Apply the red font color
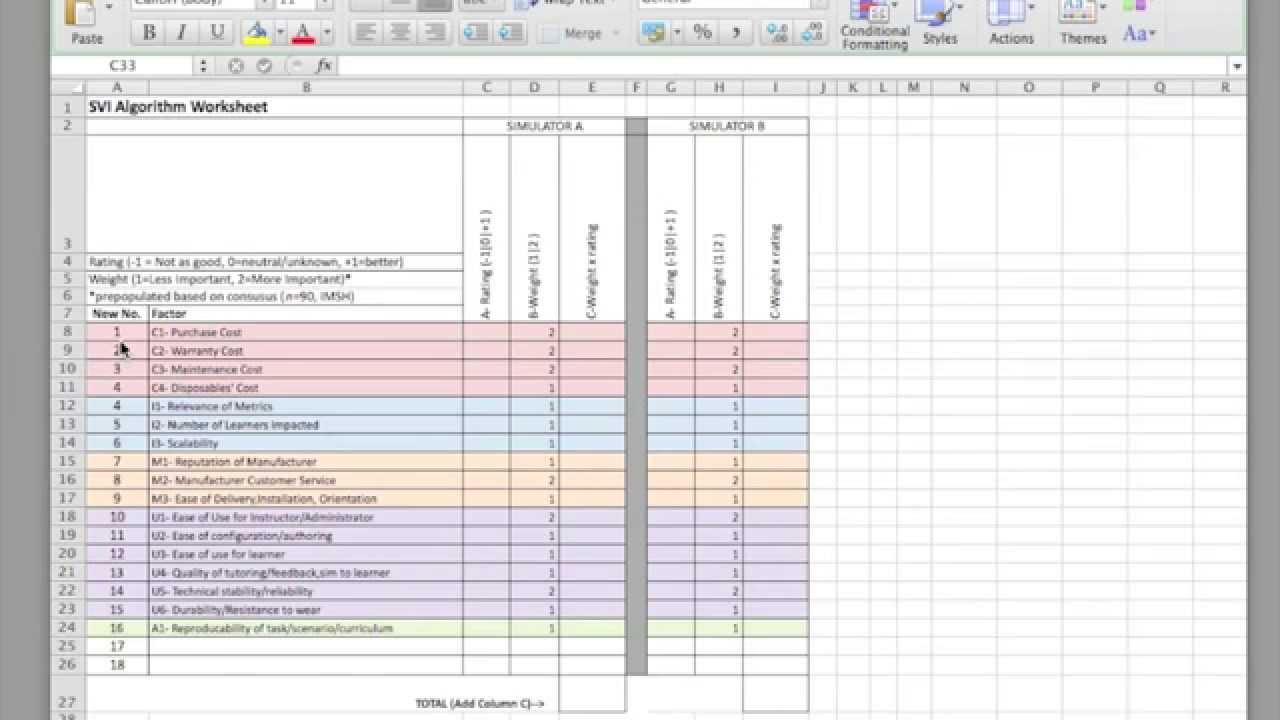This screenshot has height=720, width=1280. tap(304, 32)
